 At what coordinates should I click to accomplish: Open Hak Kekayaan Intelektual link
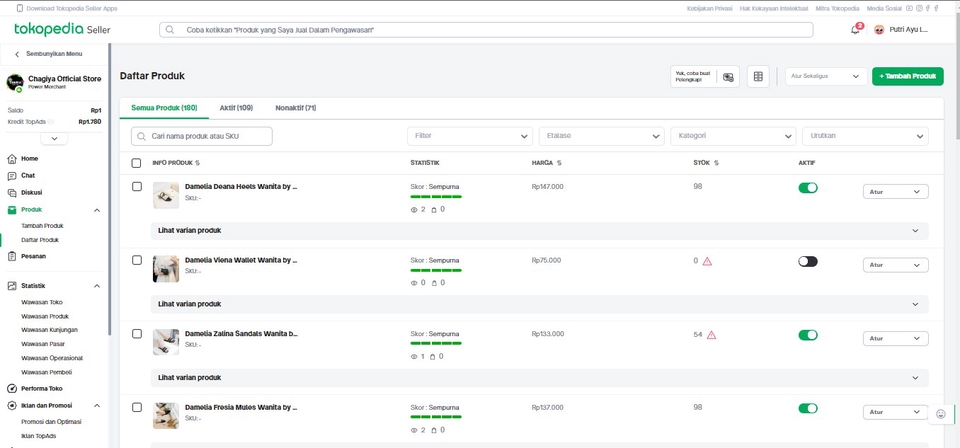click(x=774, y=9)
